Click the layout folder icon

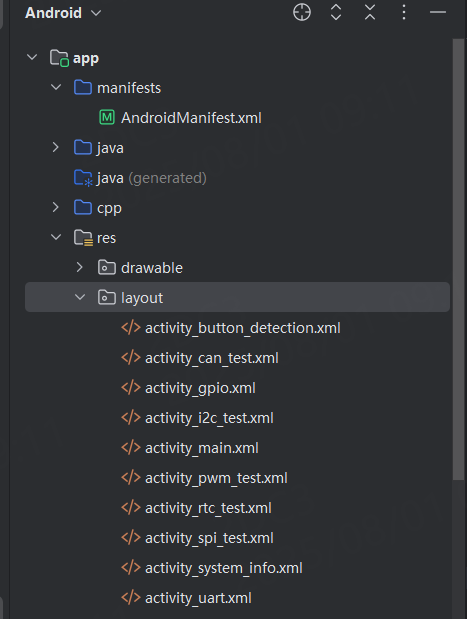click(107, 297)
